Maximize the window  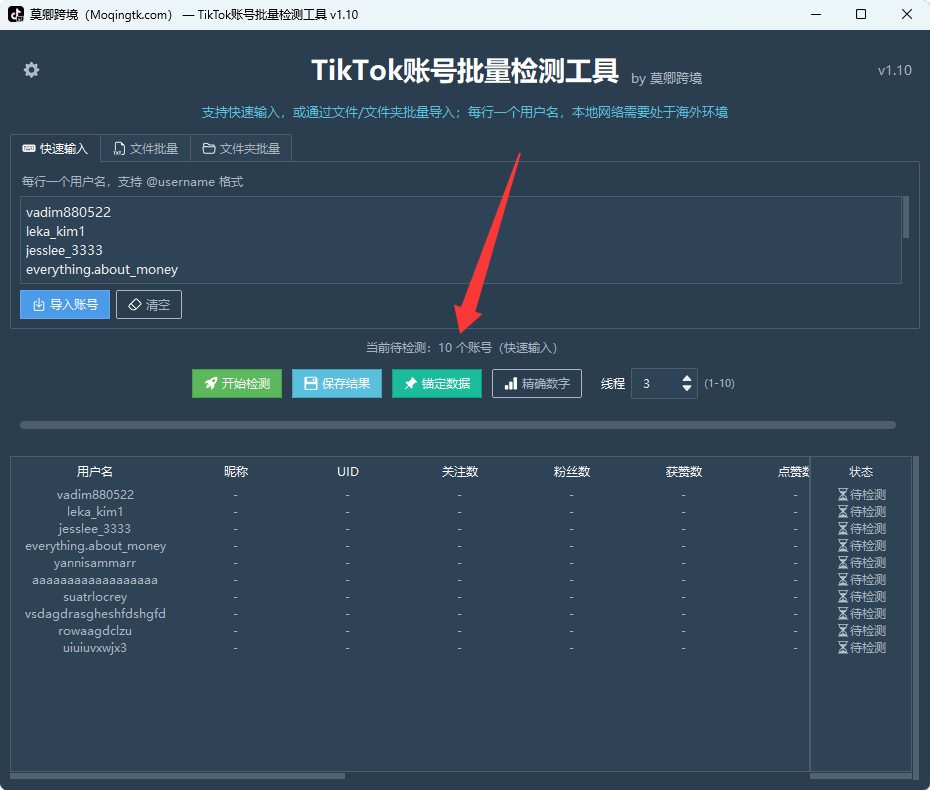pos(861,14)
